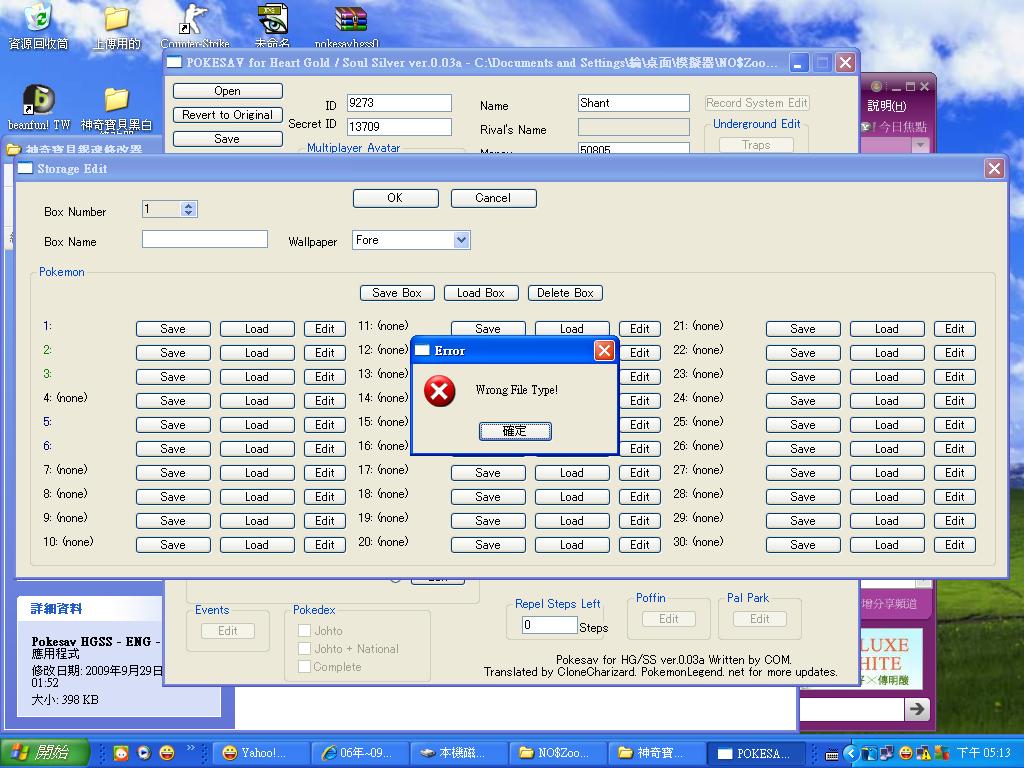
Task: Switch to 06年~09 Internet Explorer taskbar item
Action: tap(360, 753)
